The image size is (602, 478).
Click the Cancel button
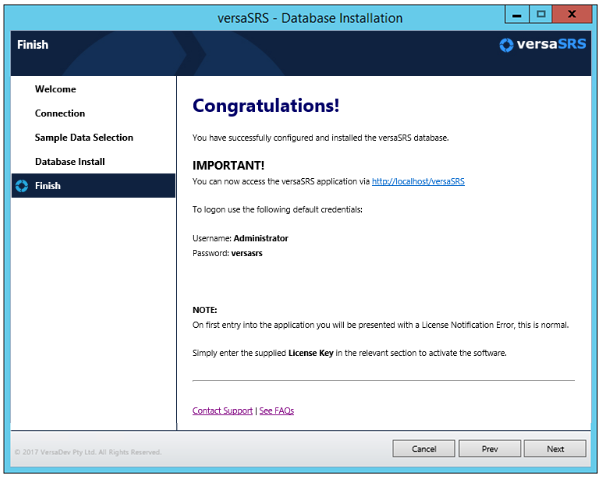point(424,449)
